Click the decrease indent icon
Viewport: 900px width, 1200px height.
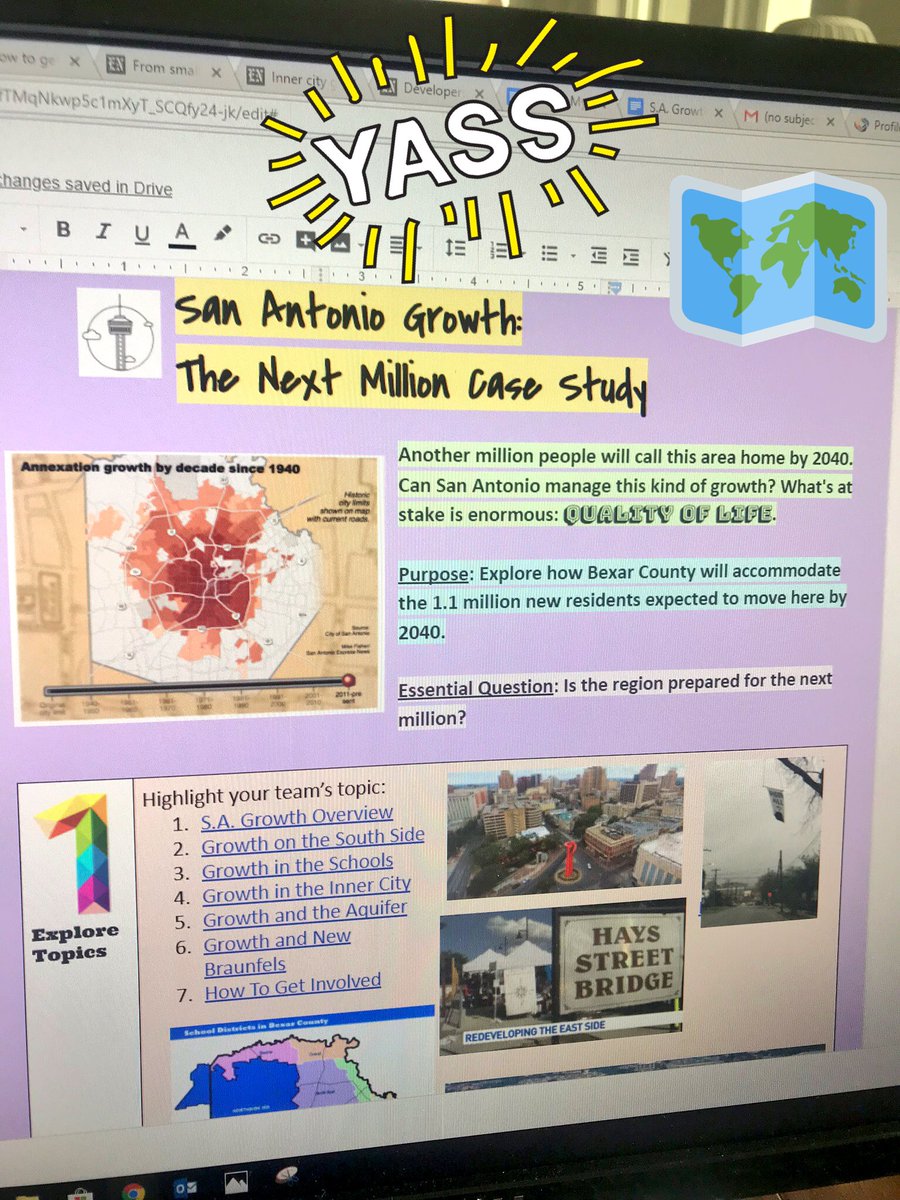tap(598, 255)
